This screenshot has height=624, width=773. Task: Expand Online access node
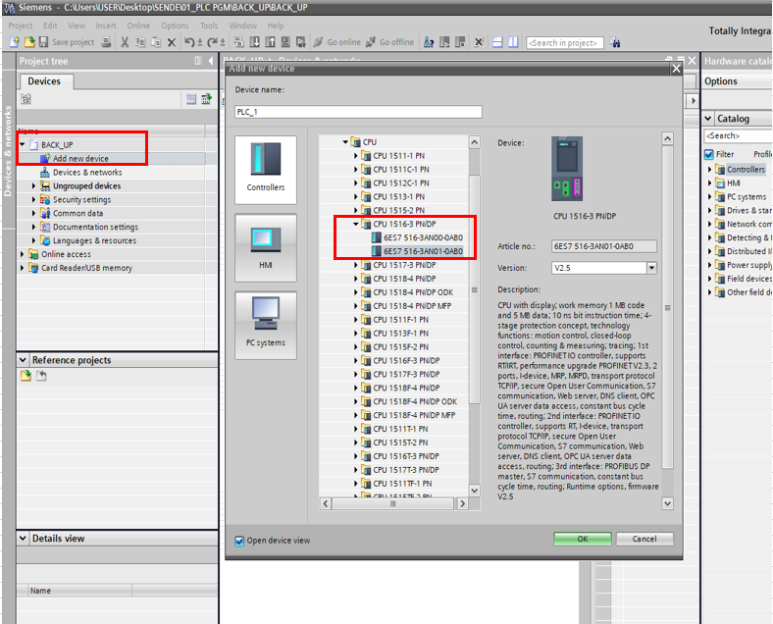22,254
